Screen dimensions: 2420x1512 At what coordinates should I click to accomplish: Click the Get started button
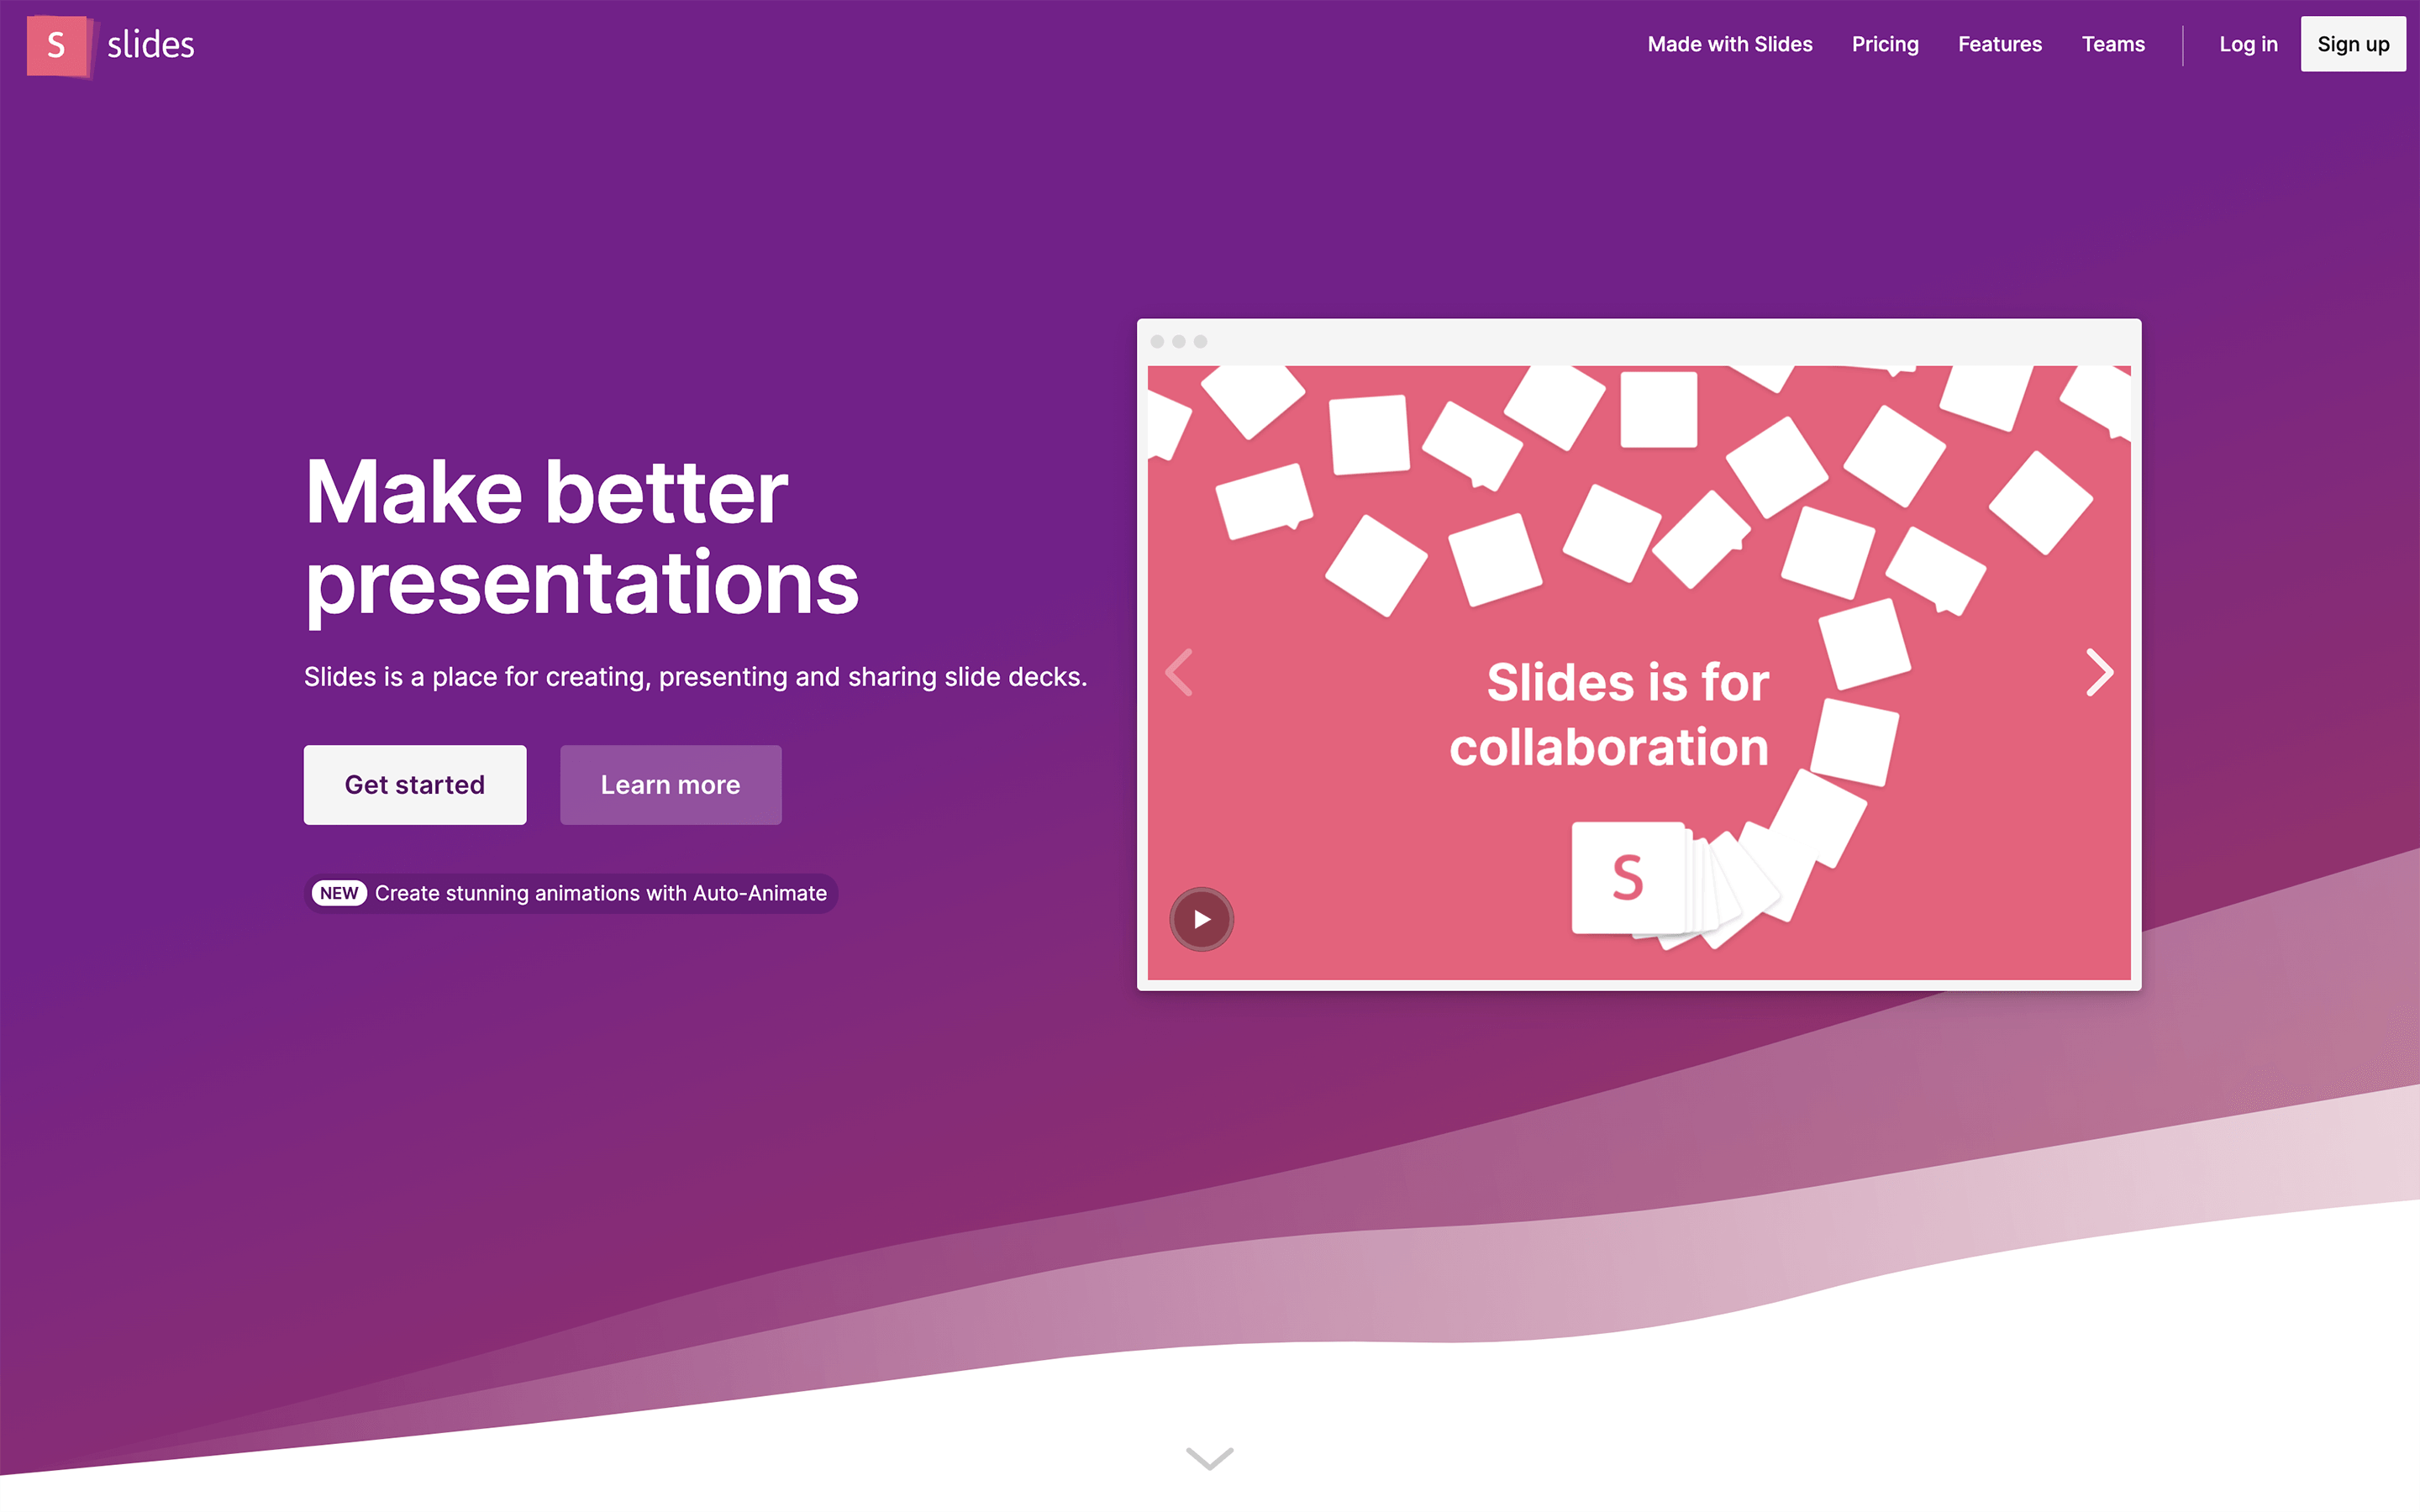coord(414,784)
